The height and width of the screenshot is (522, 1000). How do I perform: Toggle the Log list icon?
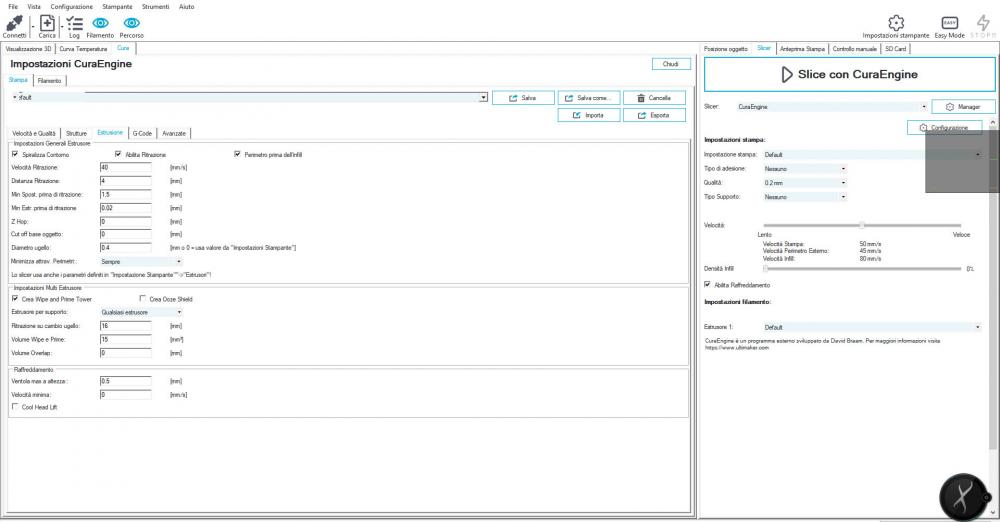coord(74,22)
